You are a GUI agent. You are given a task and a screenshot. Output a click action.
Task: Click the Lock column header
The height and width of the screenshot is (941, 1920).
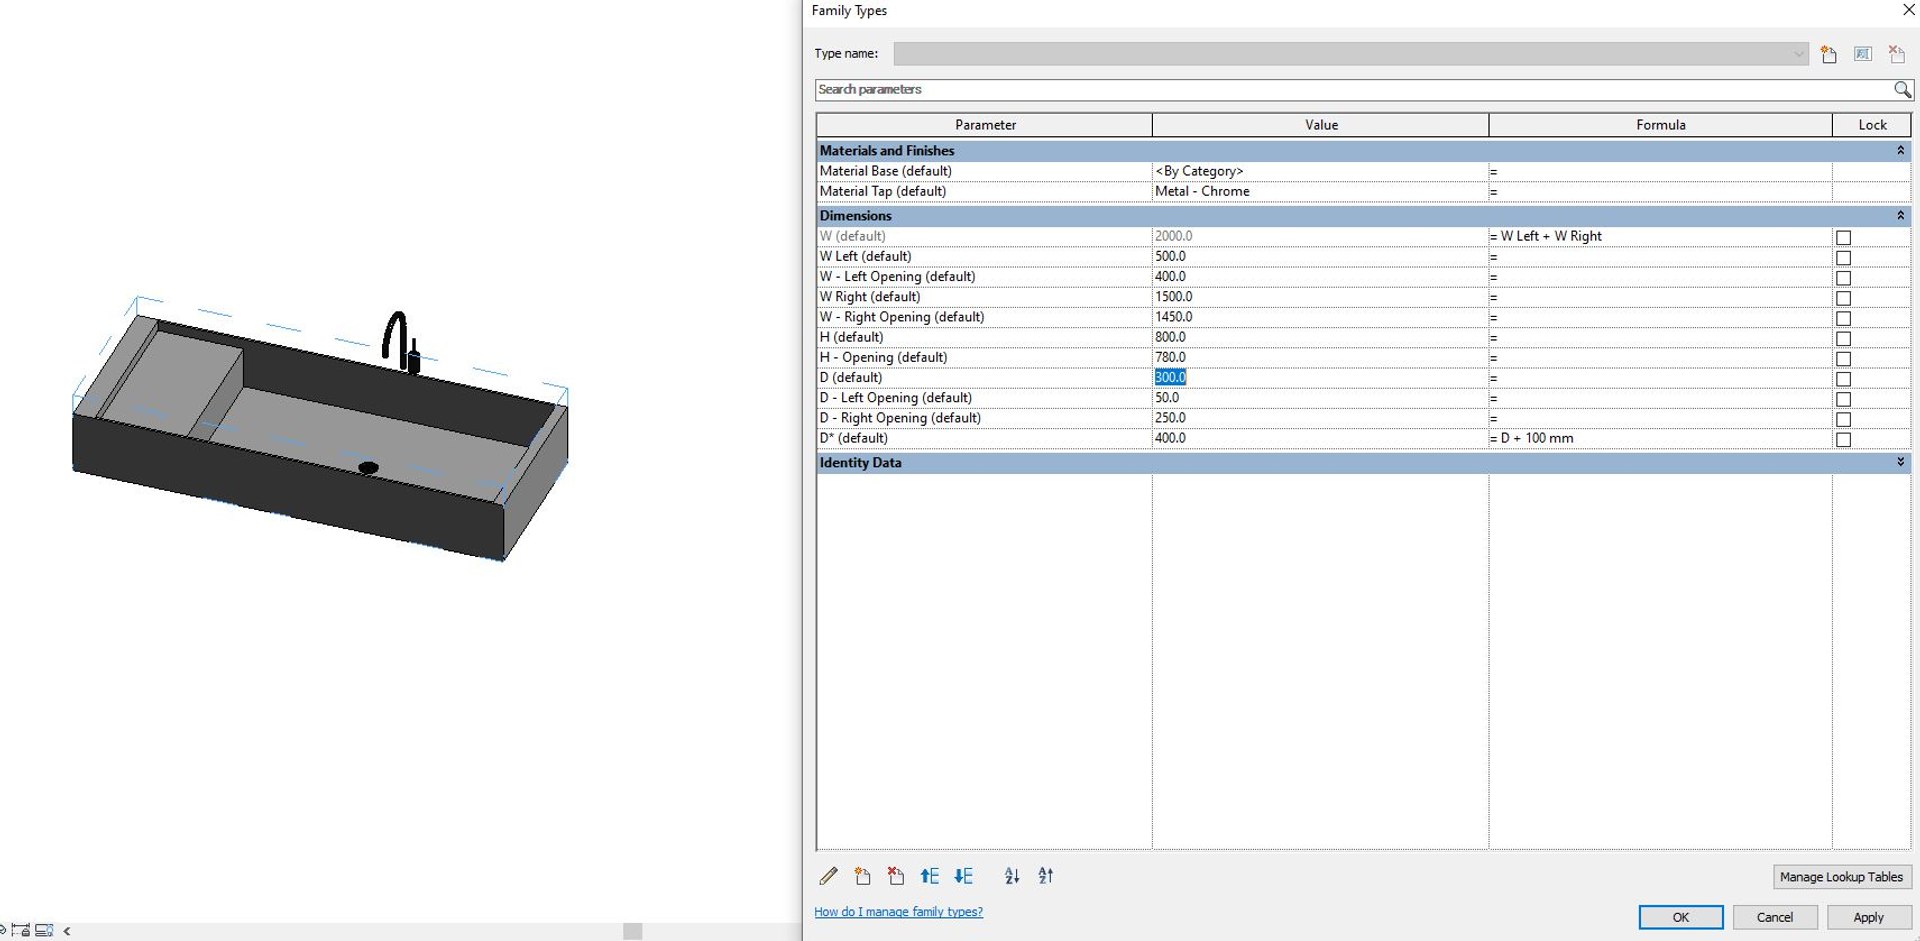(x=1872, y=125)
